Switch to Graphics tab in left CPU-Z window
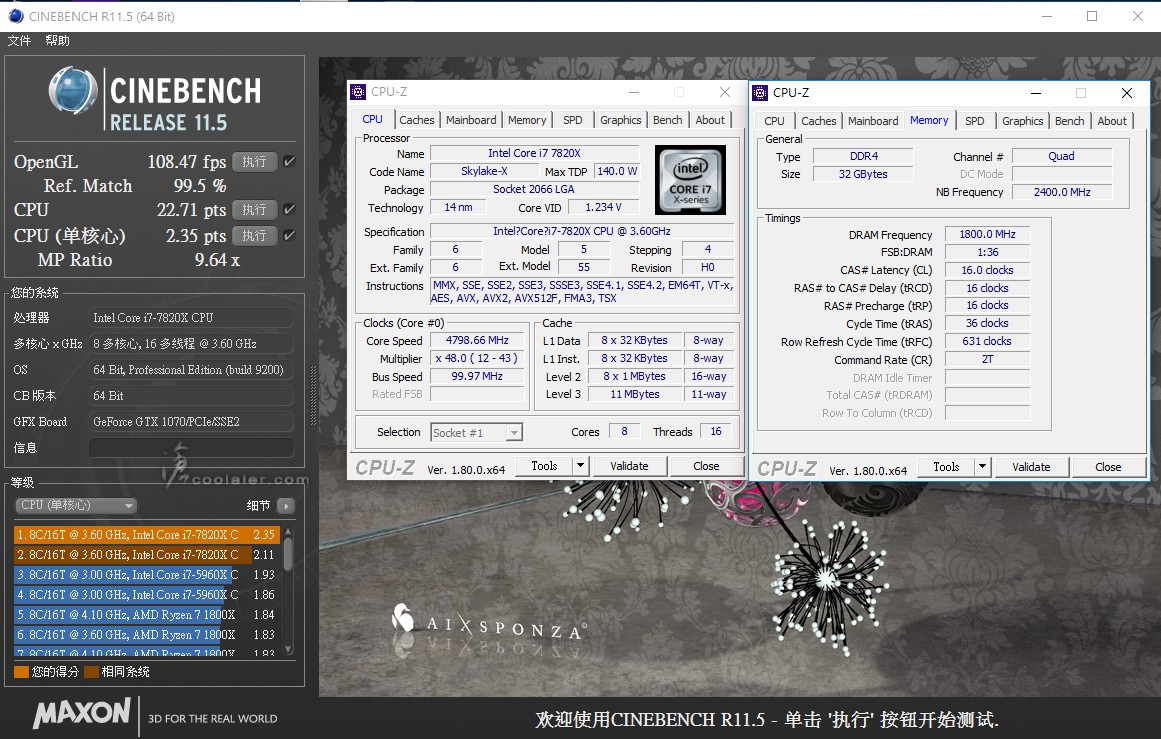The width and height of the screenshot is (1161, 739). 620,120
